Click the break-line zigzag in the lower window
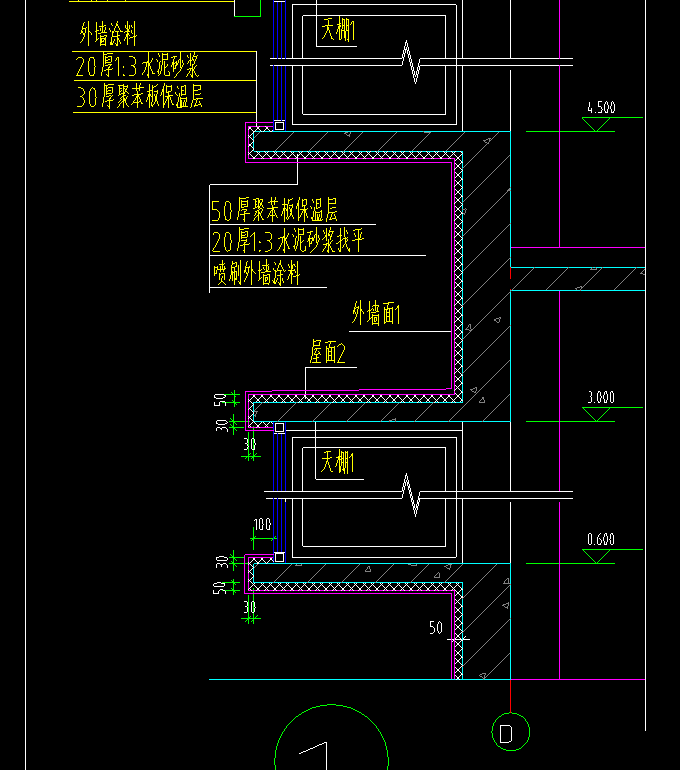 (411, 495)
